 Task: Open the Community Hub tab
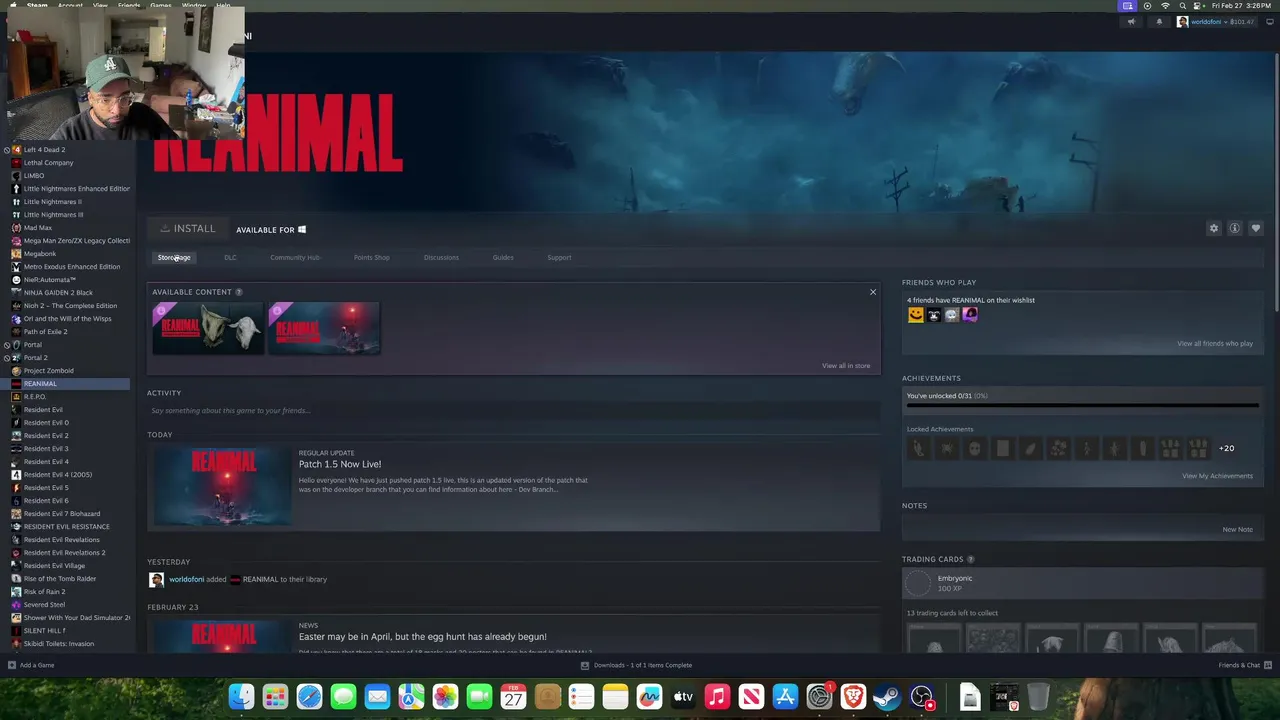click(295, 258)
